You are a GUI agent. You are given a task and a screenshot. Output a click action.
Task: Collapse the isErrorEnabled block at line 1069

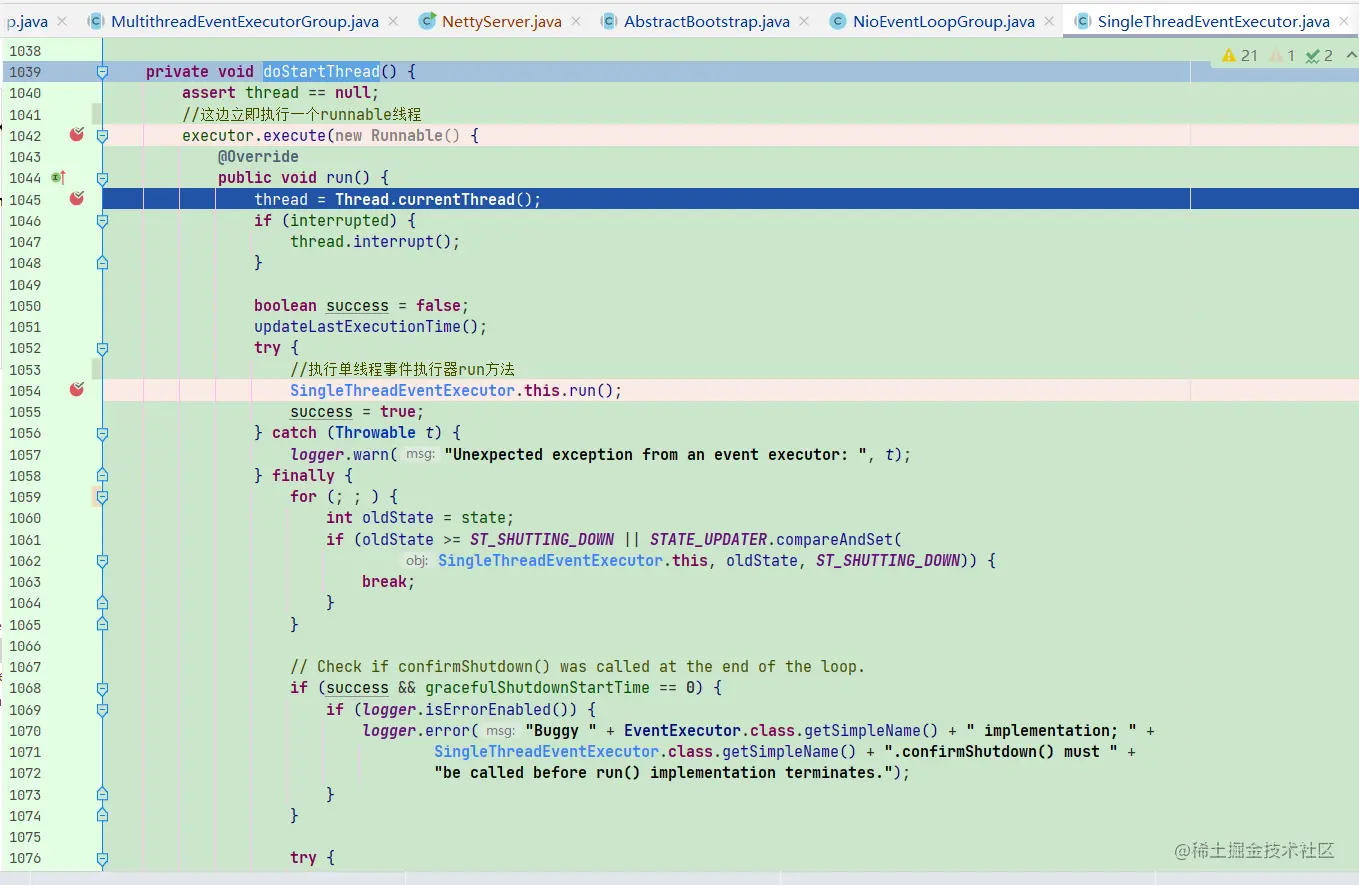coord(102,709)
